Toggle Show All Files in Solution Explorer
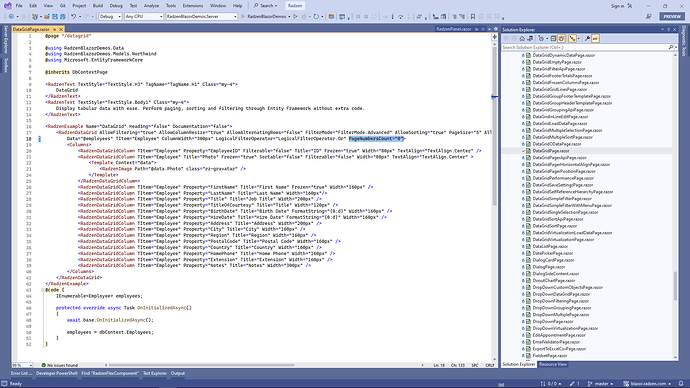The height and width of the screenshot is (388, 690). pos(562,39)
